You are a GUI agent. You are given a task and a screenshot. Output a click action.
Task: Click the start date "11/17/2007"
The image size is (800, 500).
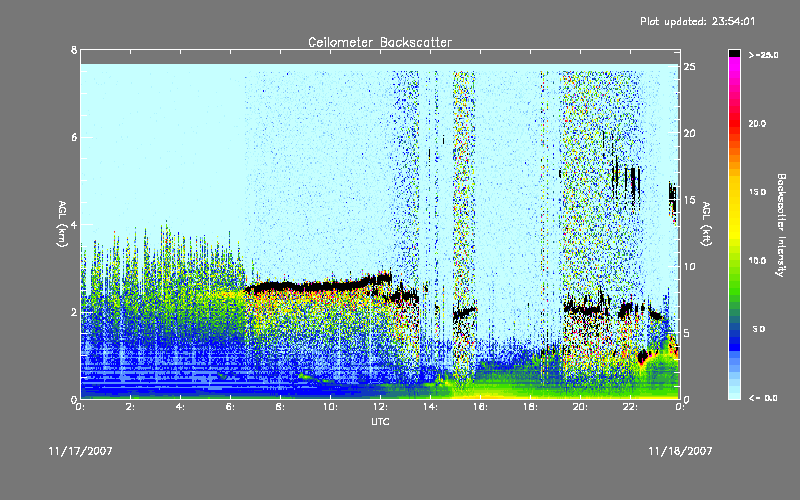pos(81,451)
